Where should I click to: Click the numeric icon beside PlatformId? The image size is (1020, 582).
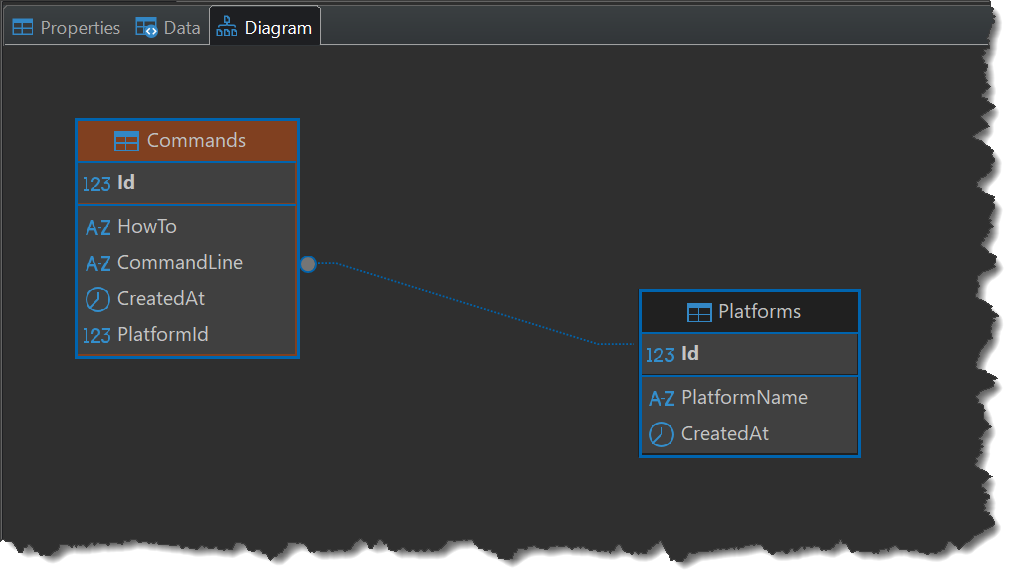click(x=97, y=335)
